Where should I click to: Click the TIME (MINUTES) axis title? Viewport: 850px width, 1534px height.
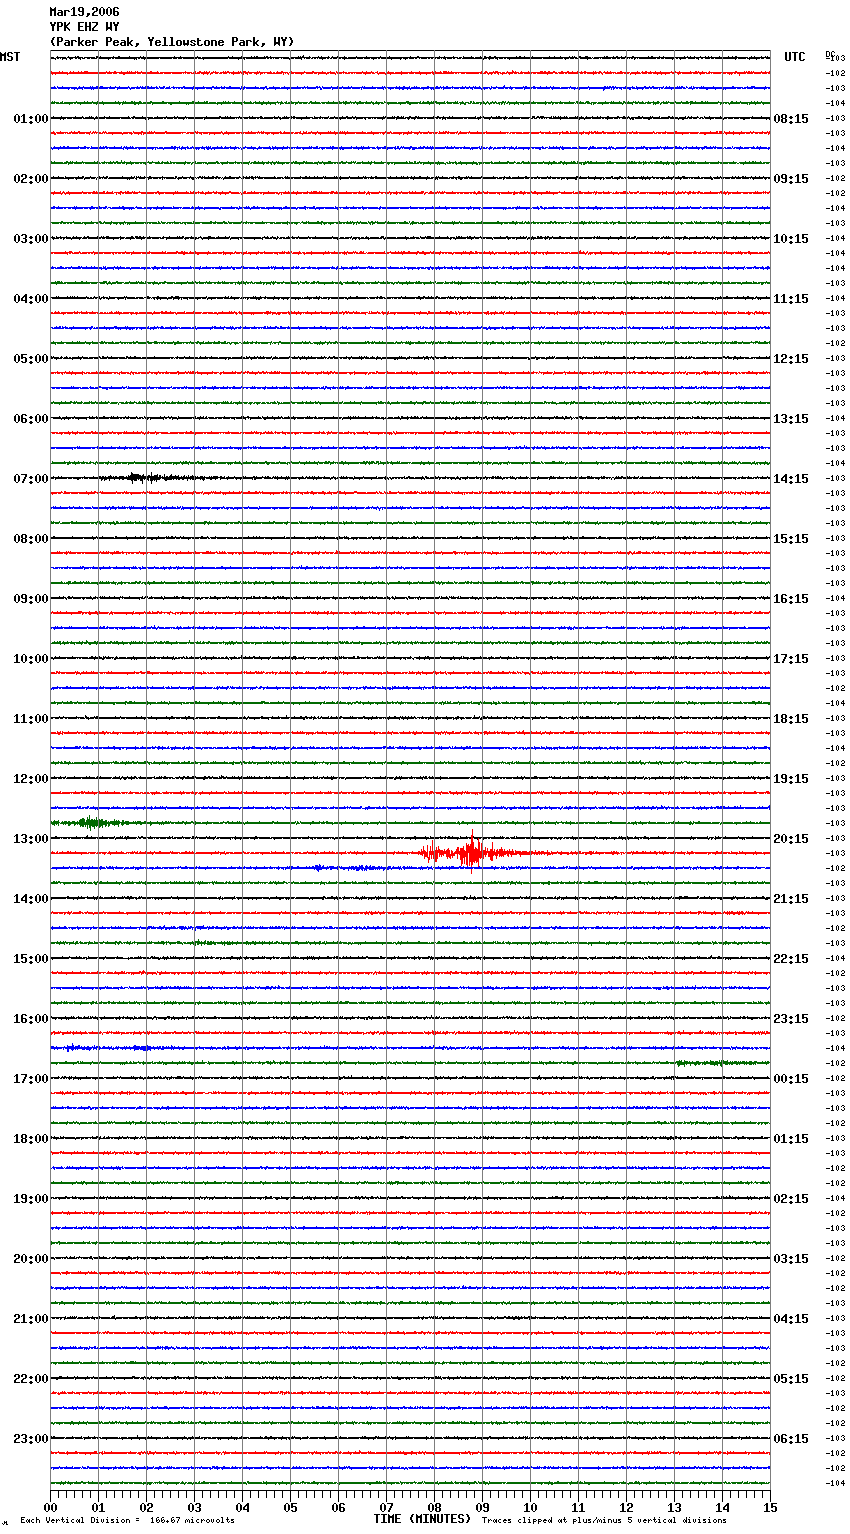tap(422, 1519)
